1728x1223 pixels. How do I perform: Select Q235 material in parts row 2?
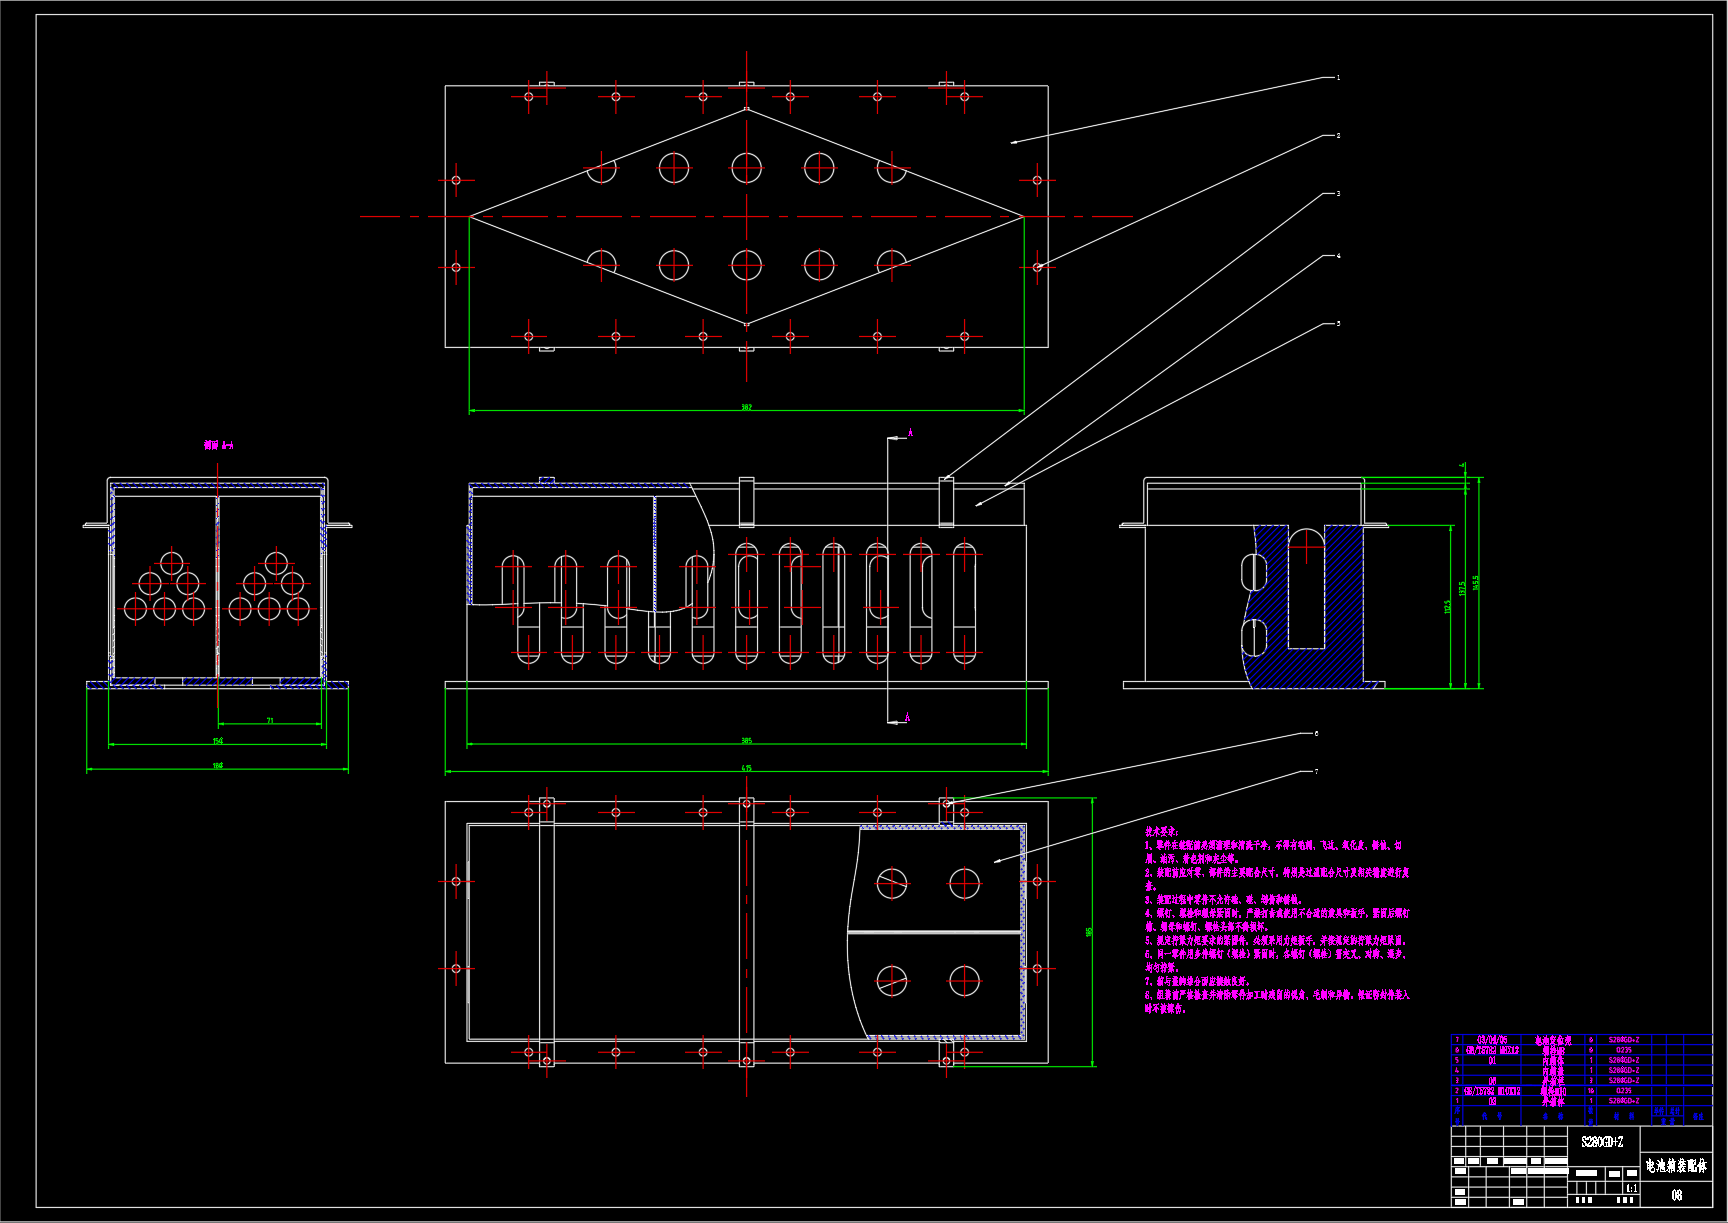click(1624, 1091)
